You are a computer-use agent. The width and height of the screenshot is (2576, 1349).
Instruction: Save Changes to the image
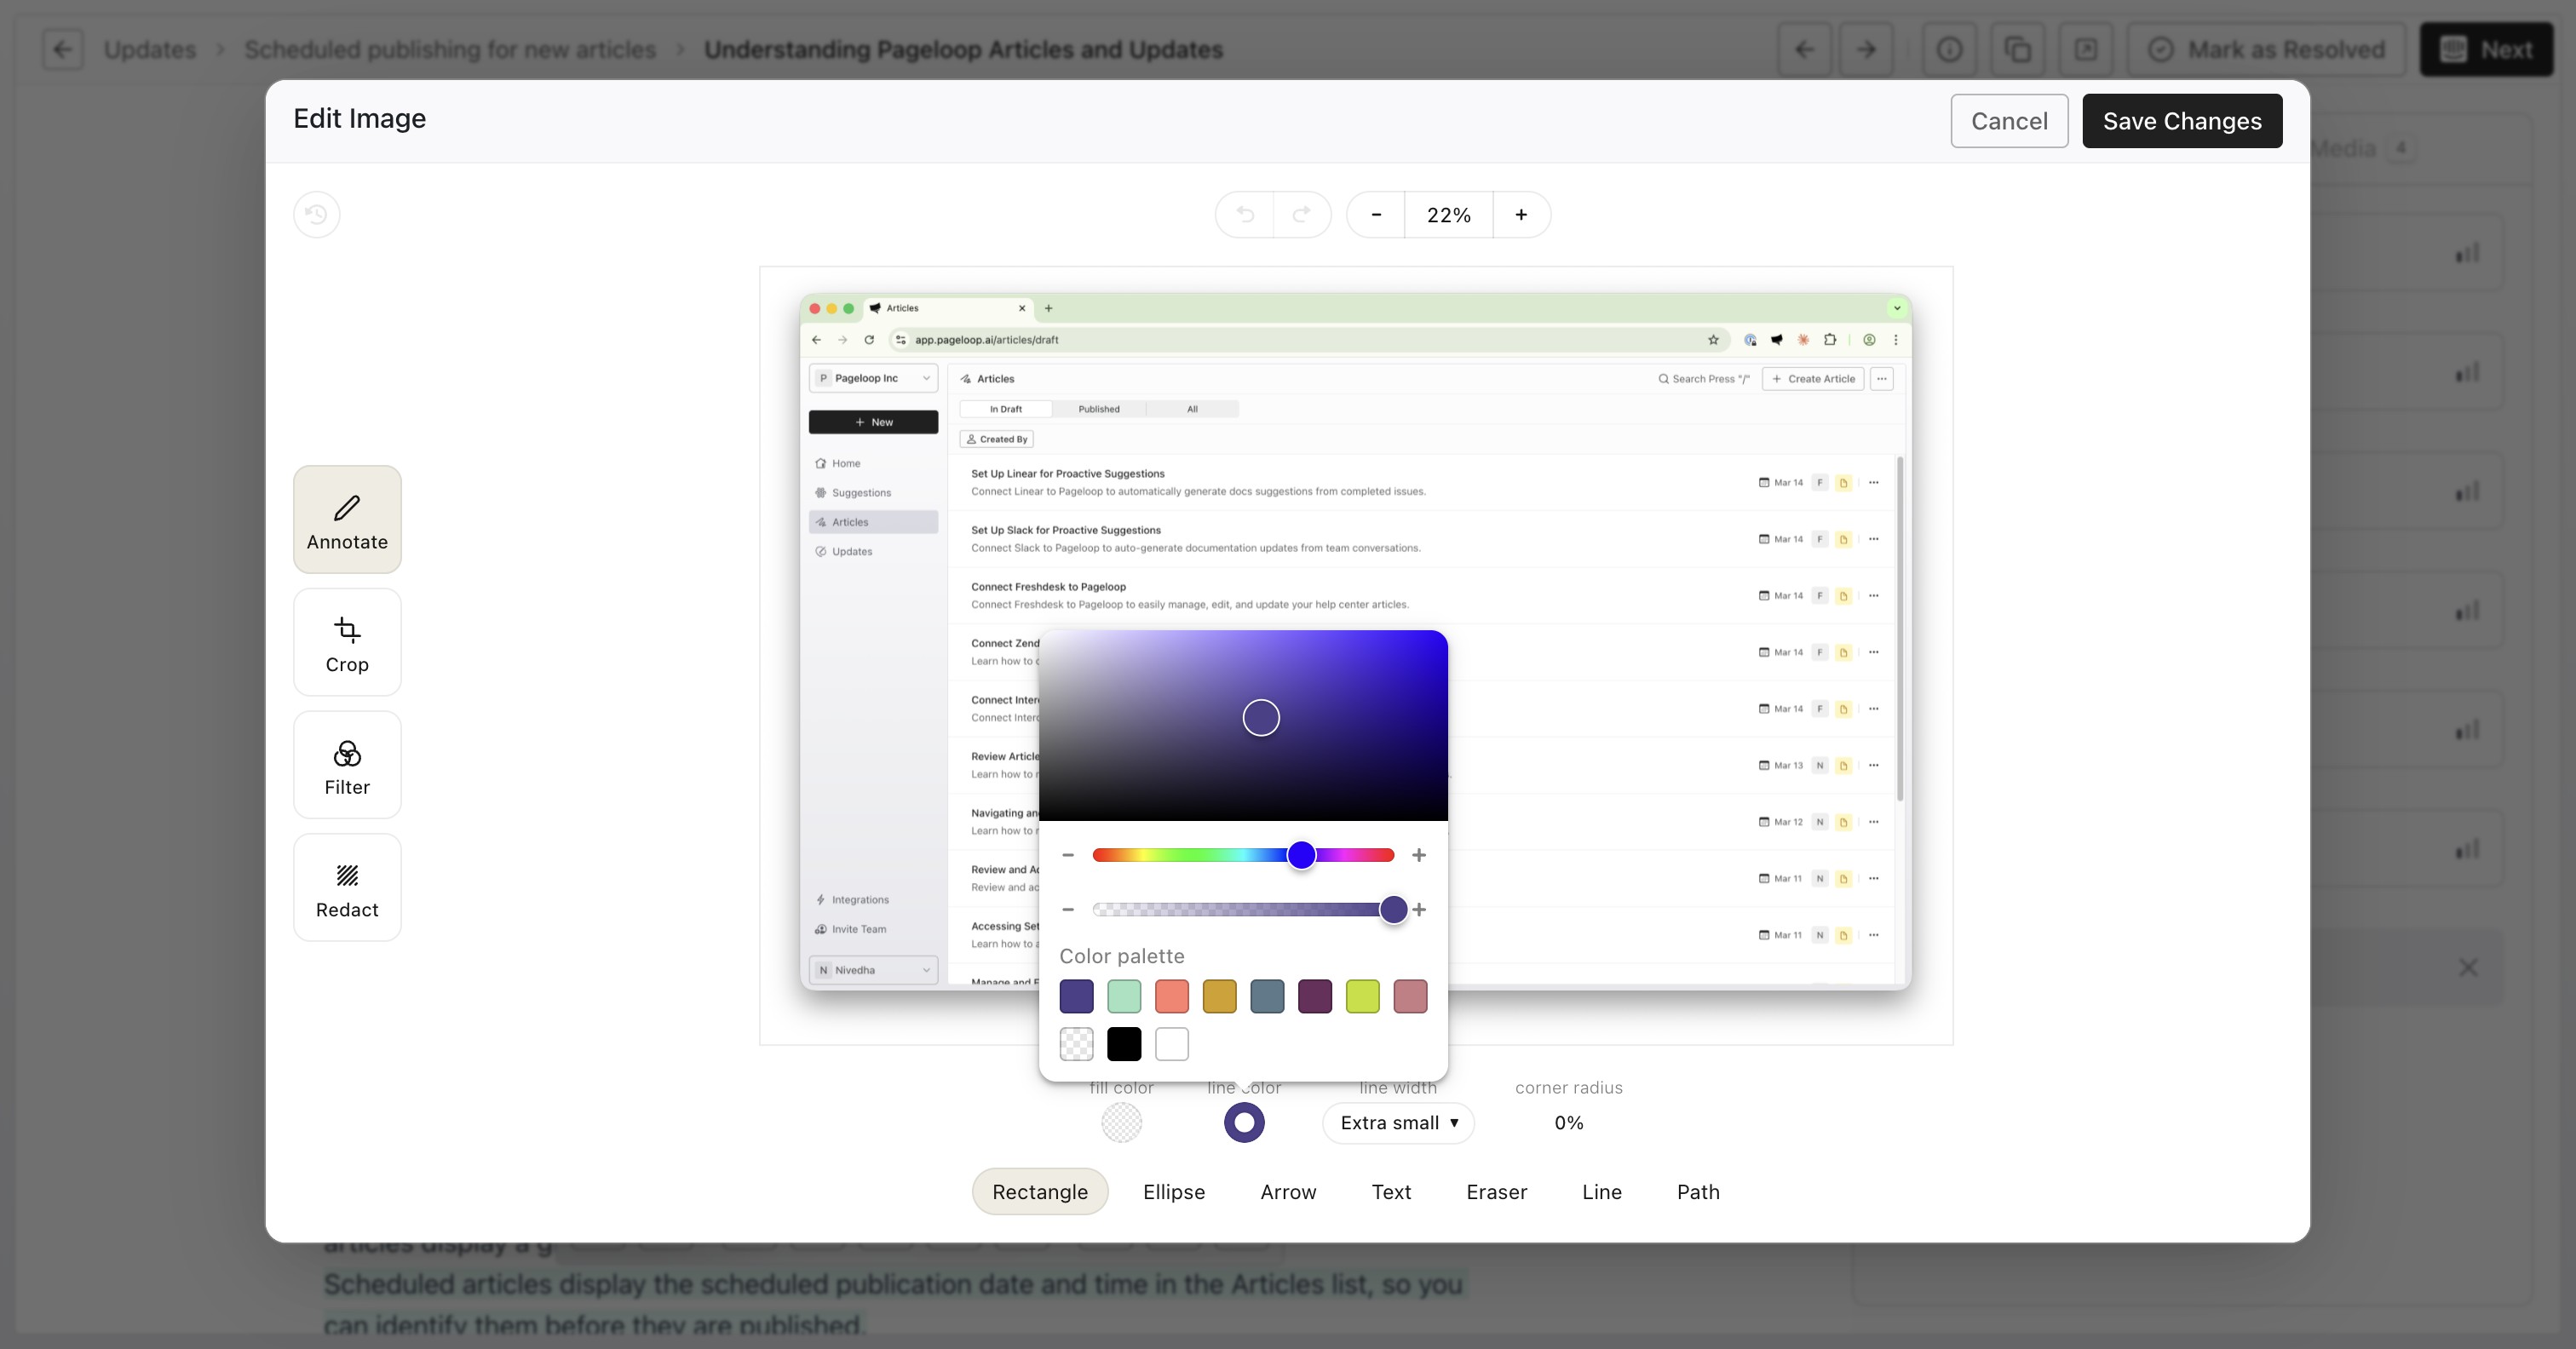2182,121
